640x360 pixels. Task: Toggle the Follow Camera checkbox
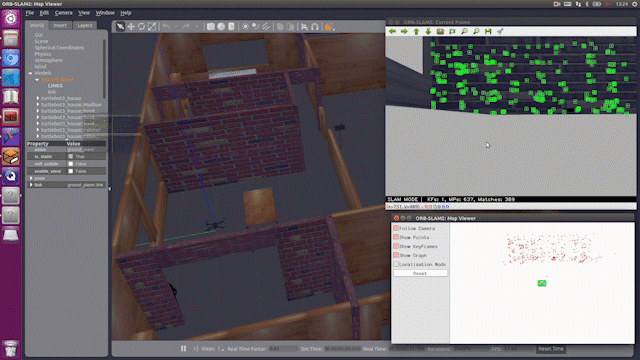pyautogui.click(x=396, y=228)
